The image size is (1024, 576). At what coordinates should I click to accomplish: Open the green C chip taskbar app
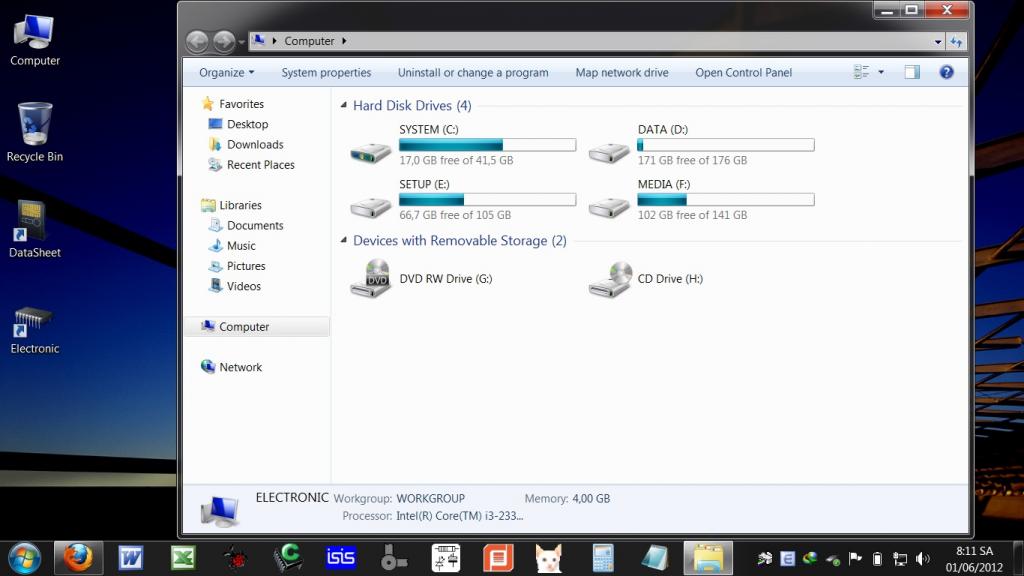(288, 559)
